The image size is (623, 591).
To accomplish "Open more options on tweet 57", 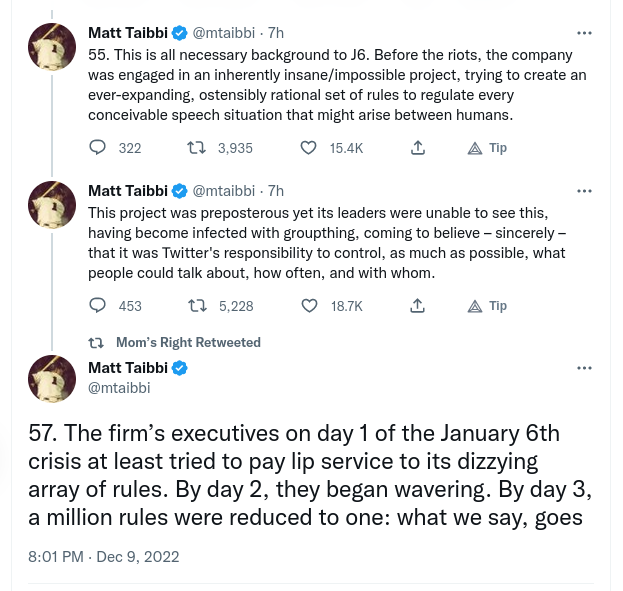I will 584,368.
